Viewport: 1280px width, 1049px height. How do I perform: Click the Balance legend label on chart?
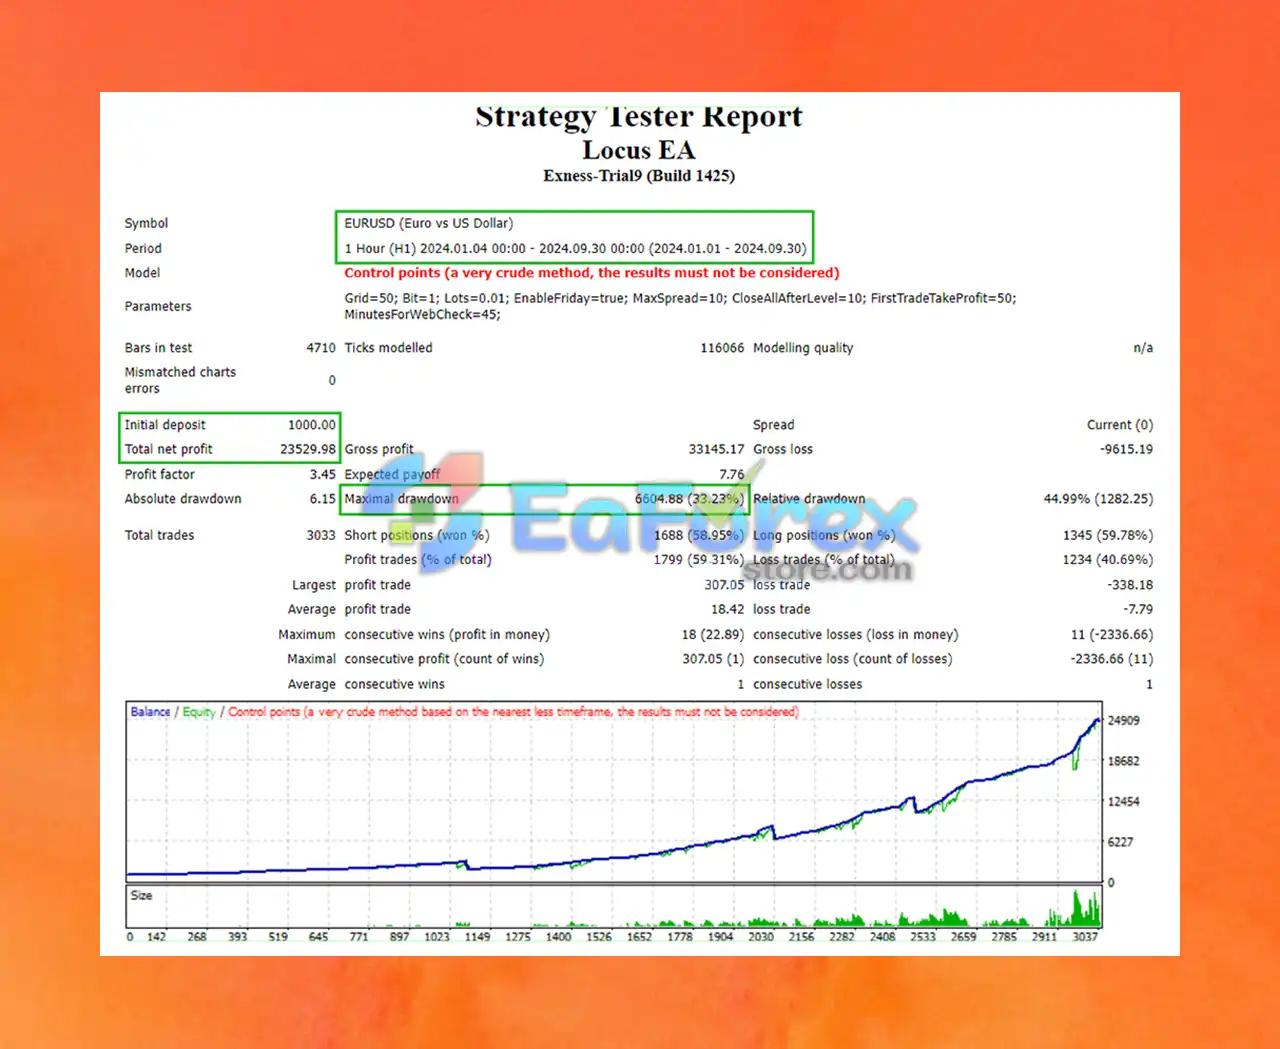coord(150,712)
